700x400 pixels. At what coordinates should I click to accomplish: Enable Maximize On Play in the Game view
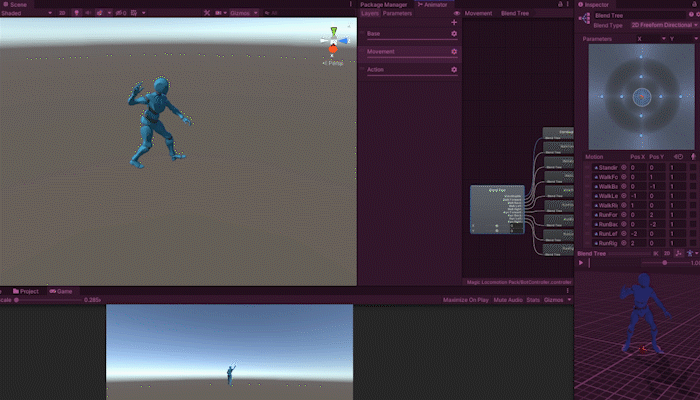pyautogui.click(x=464, y=299)
